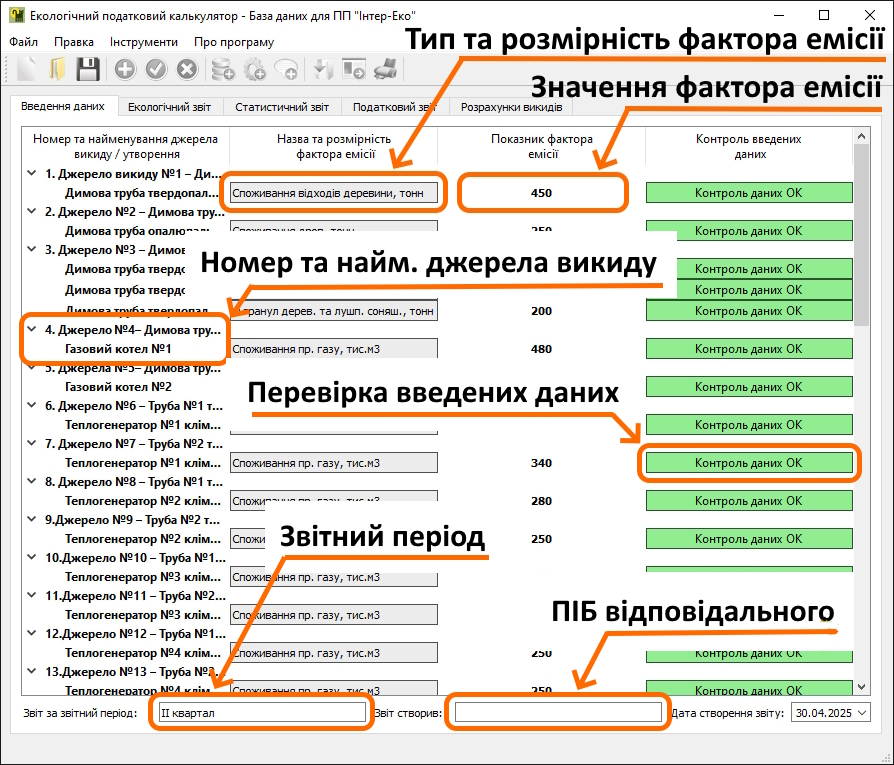Viewport: 894px width, 765px height.
Task: Click Контроль даних OK in the 480 row
Action: (x=749, y=349)
